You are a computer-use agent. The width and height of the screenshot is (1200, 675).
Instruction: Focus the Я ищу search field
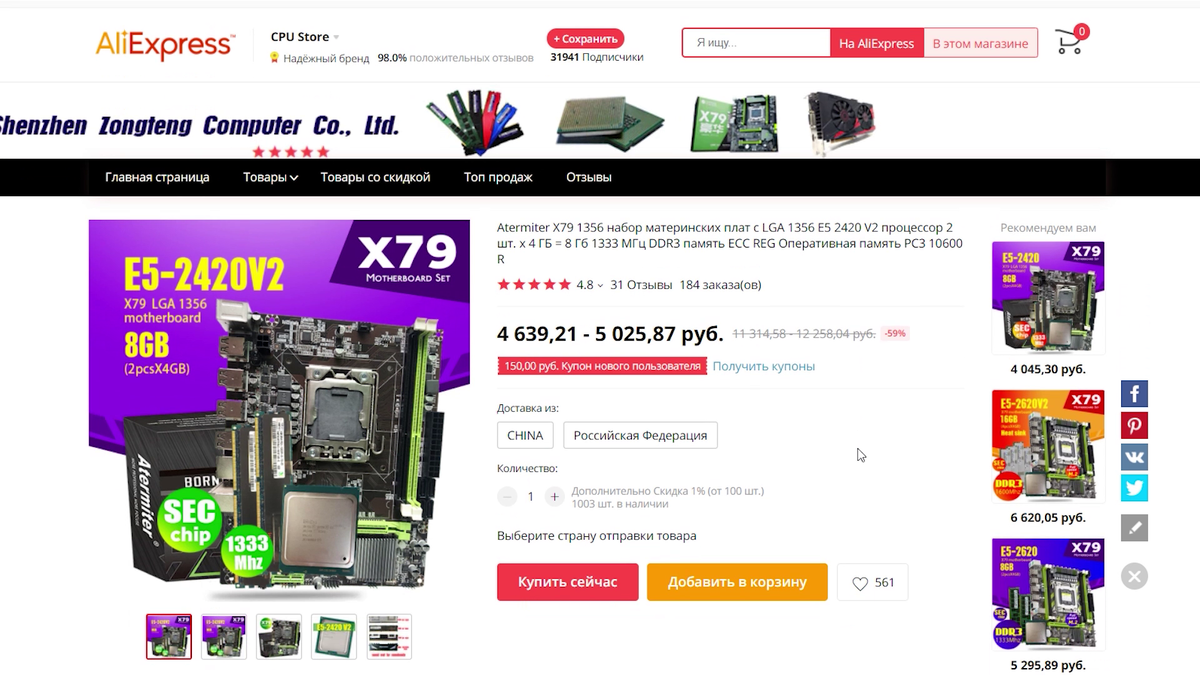[x=757, y=43]
